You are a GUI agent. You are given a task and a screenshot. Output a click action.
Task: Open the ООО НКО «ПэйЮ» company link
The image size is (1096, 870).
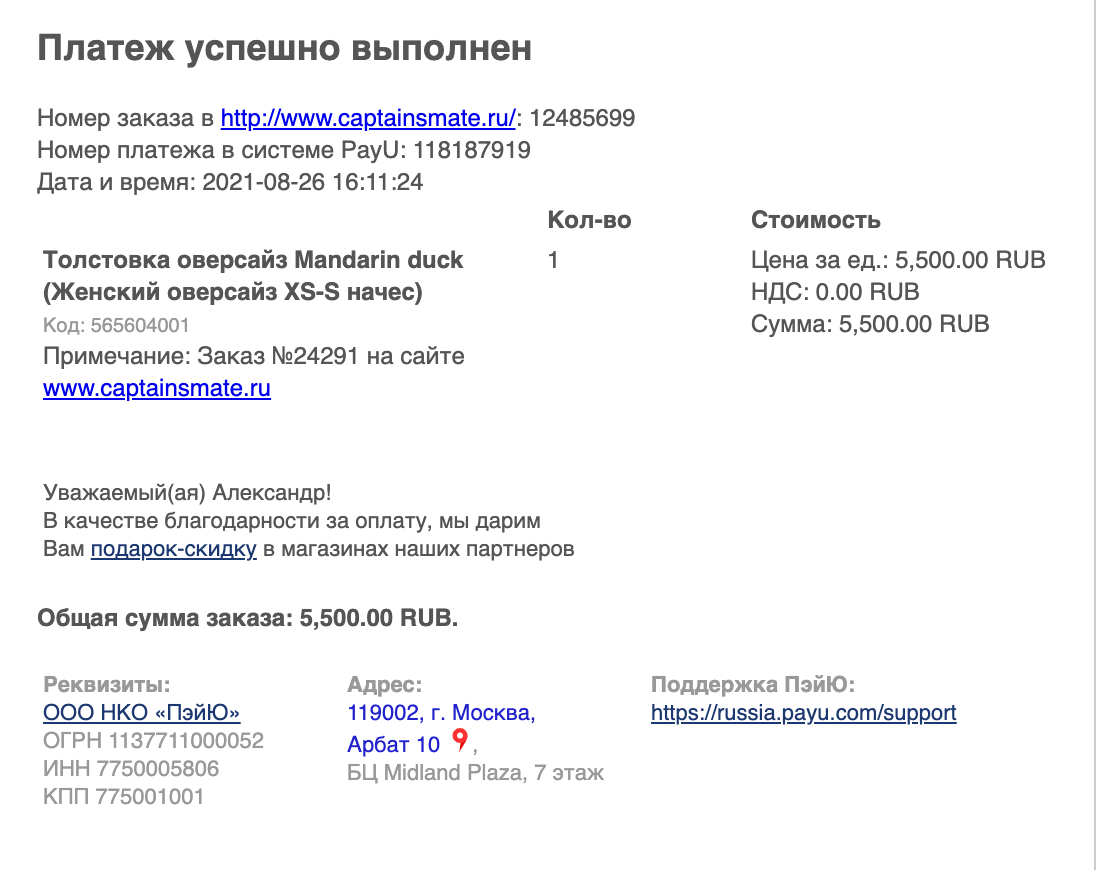coord(141,712)
